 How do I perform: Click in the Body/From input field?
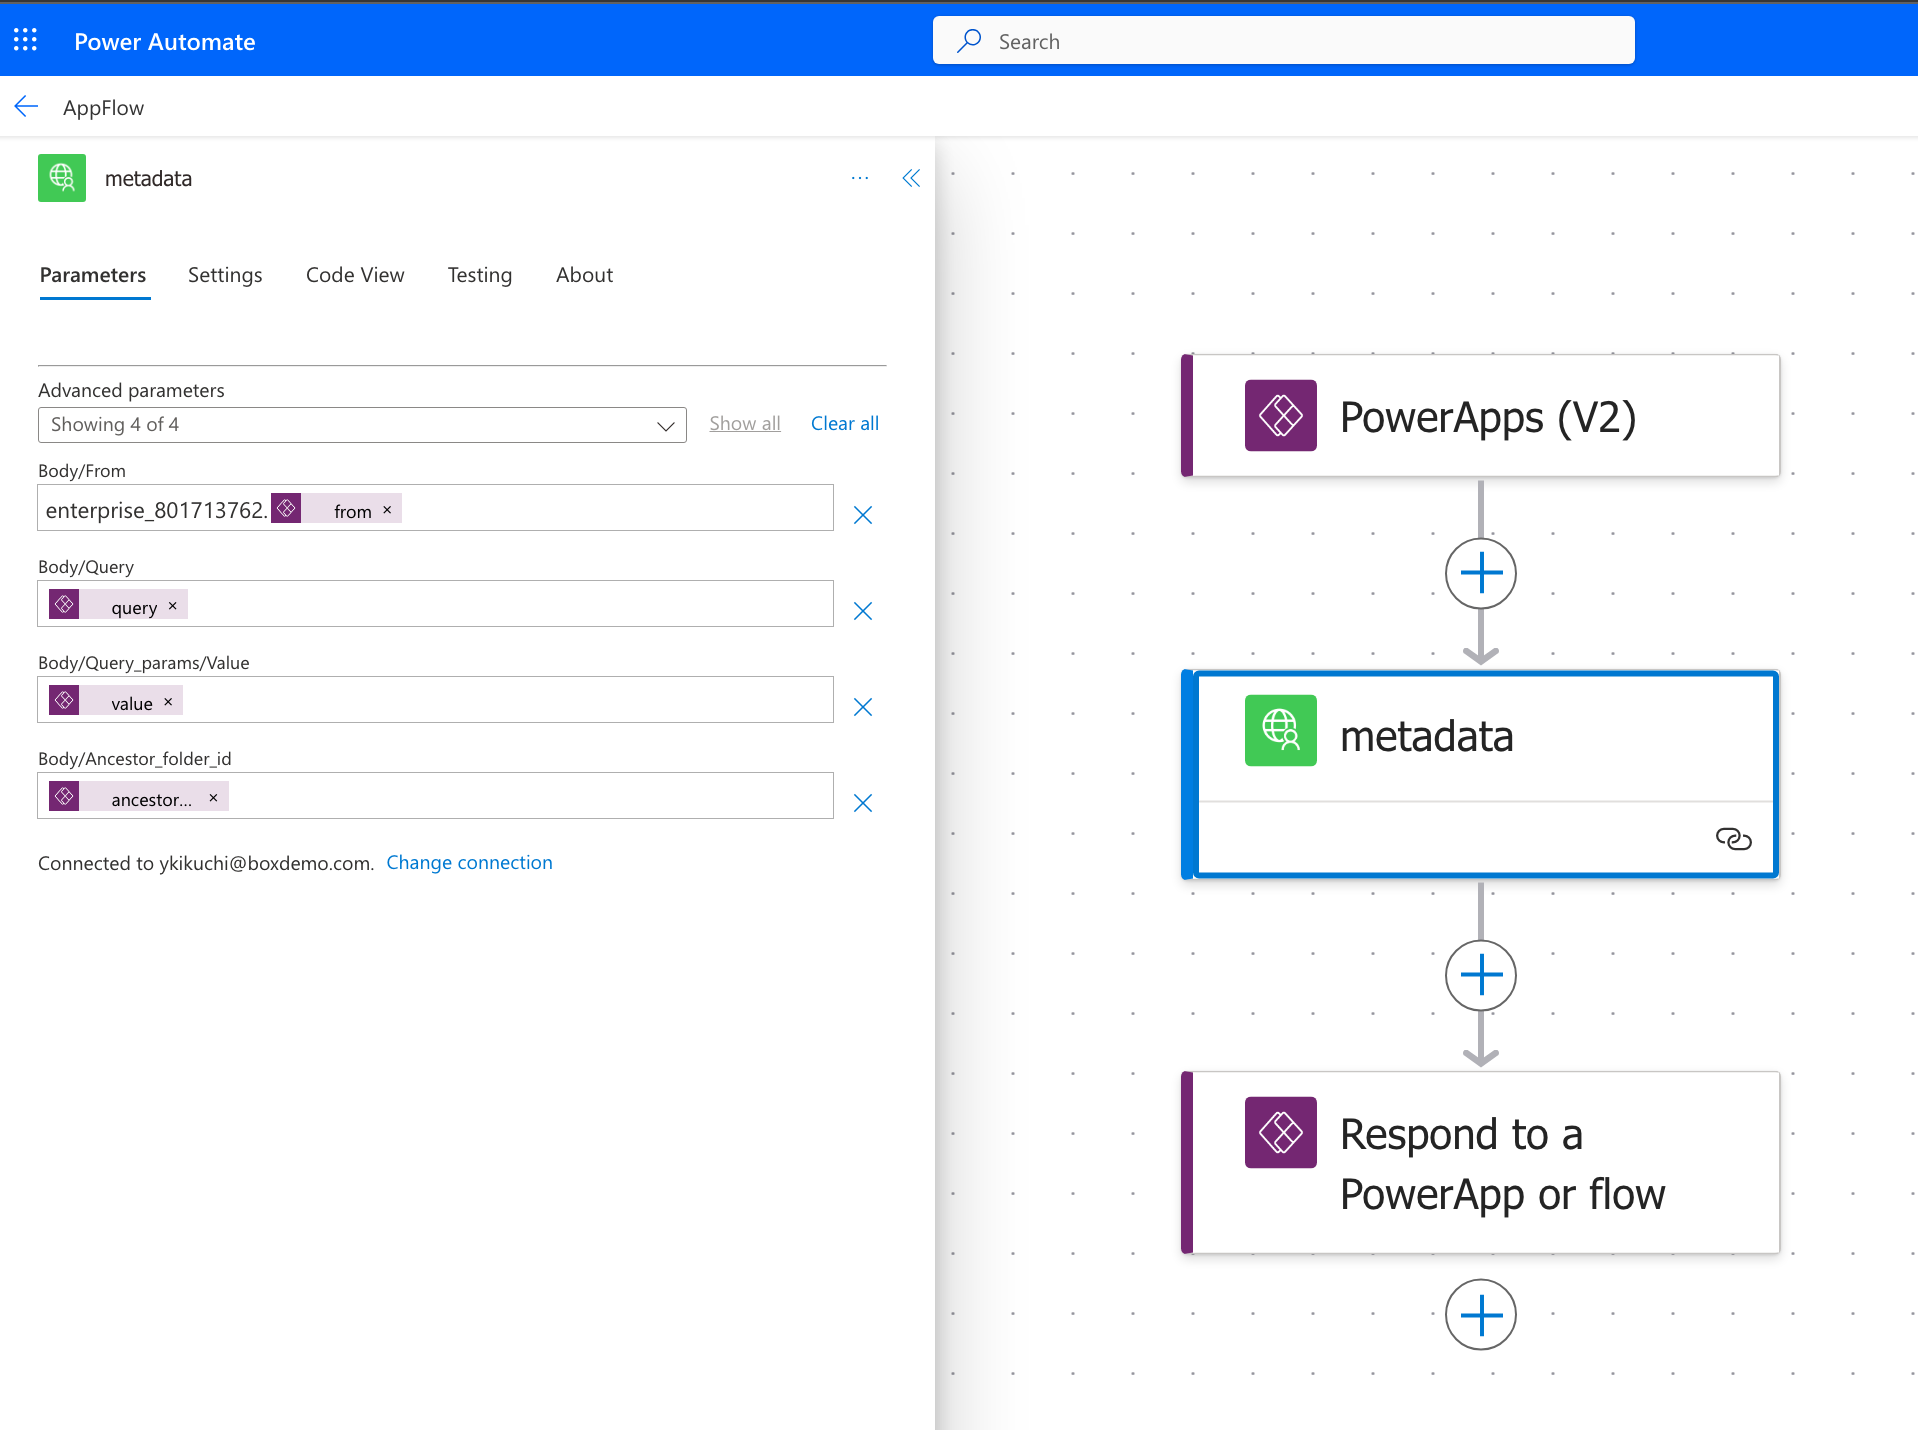pyautogui.click(x=435, y=508)
